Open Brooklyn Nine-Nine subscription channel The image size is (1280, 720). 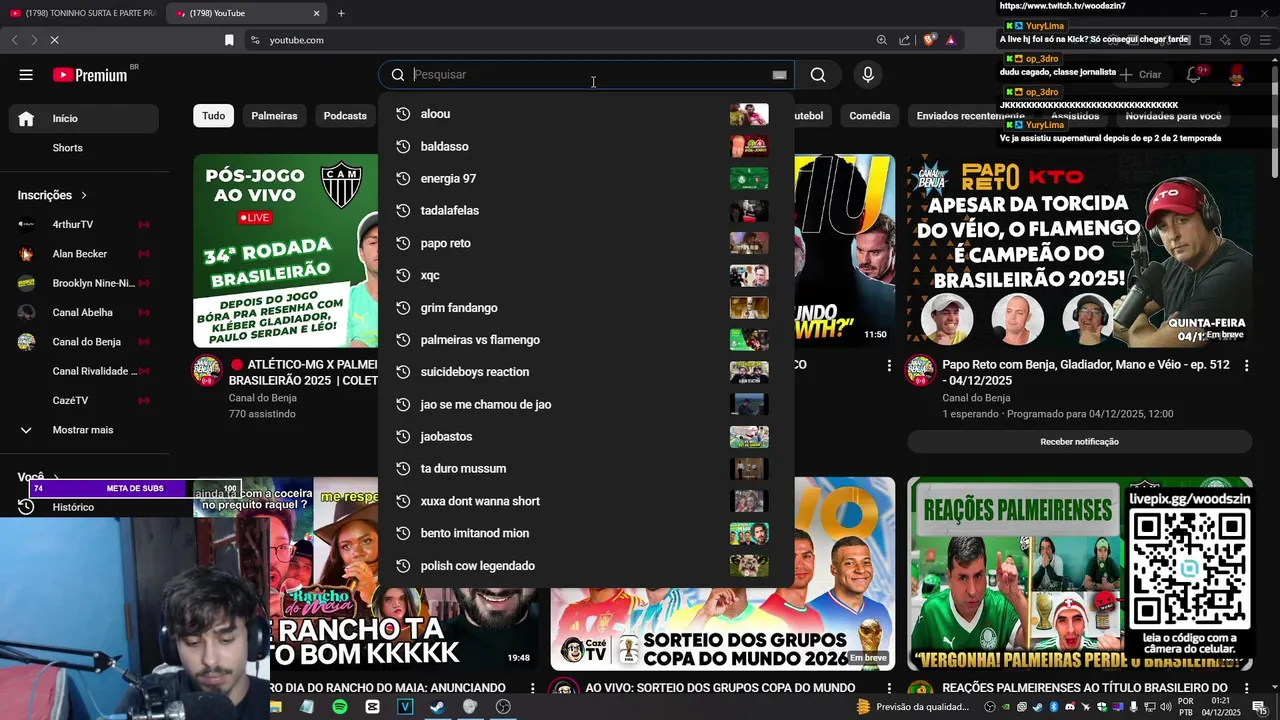(x=84, y=283)
